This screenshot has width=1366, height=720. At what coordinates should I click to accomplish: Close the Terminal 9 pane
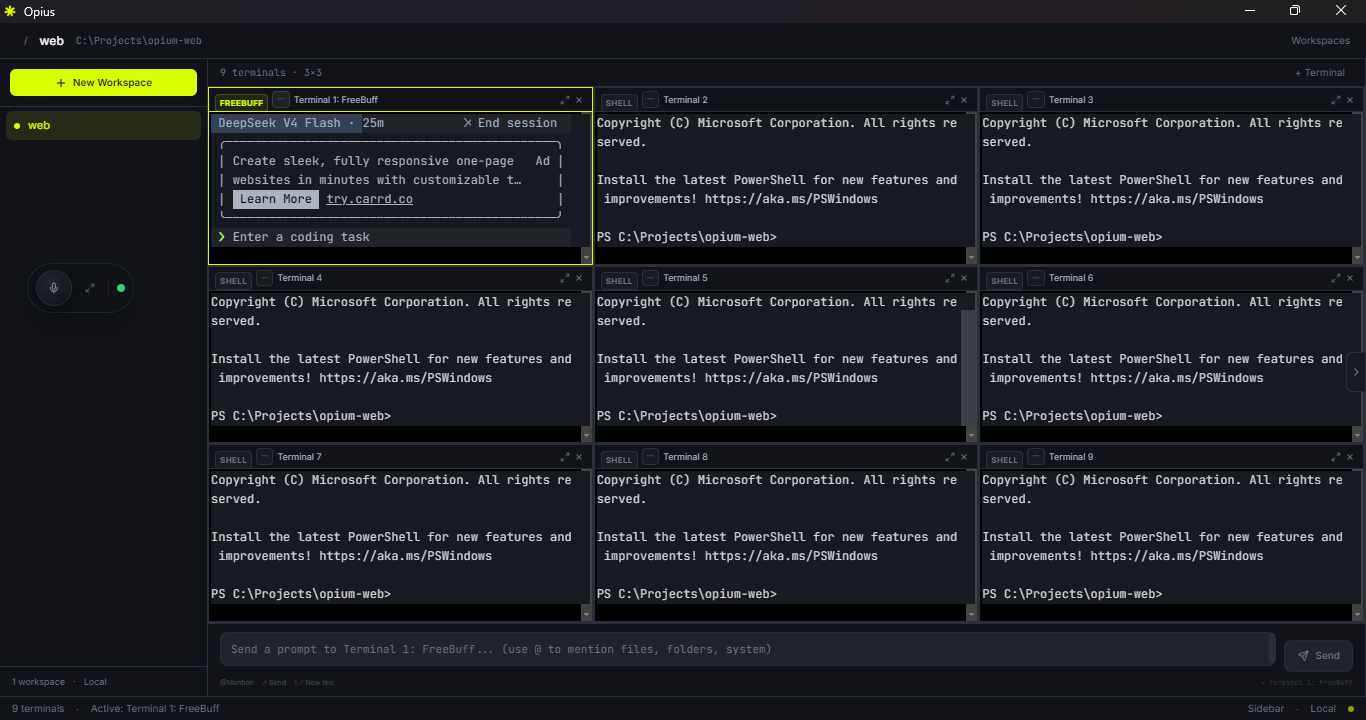pyautogui.click(x=1350, y=457)
